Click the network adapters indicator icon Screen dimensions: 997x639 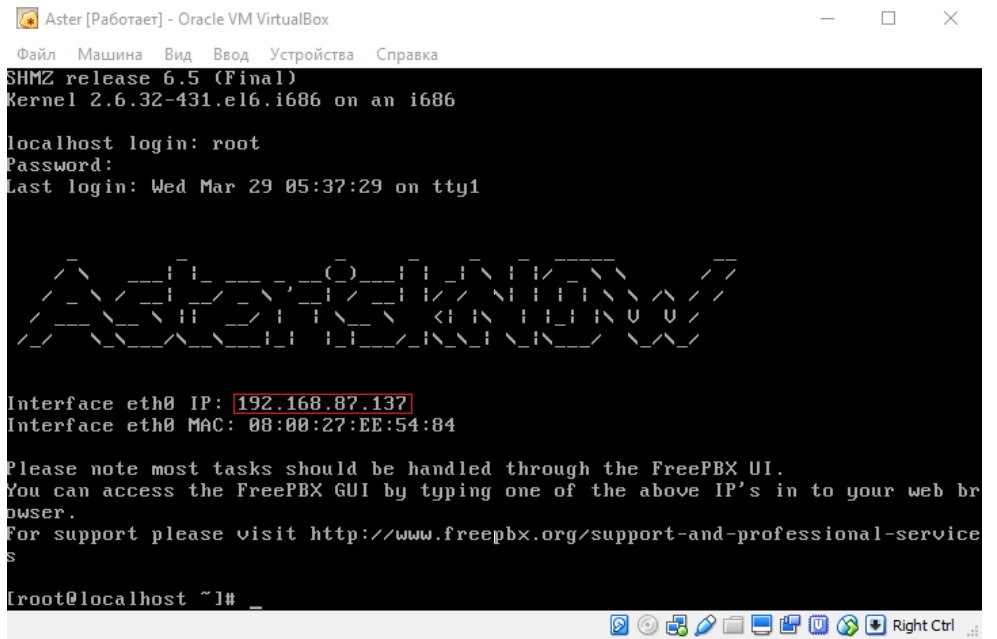pyautogui.click(x=677, y=626)
